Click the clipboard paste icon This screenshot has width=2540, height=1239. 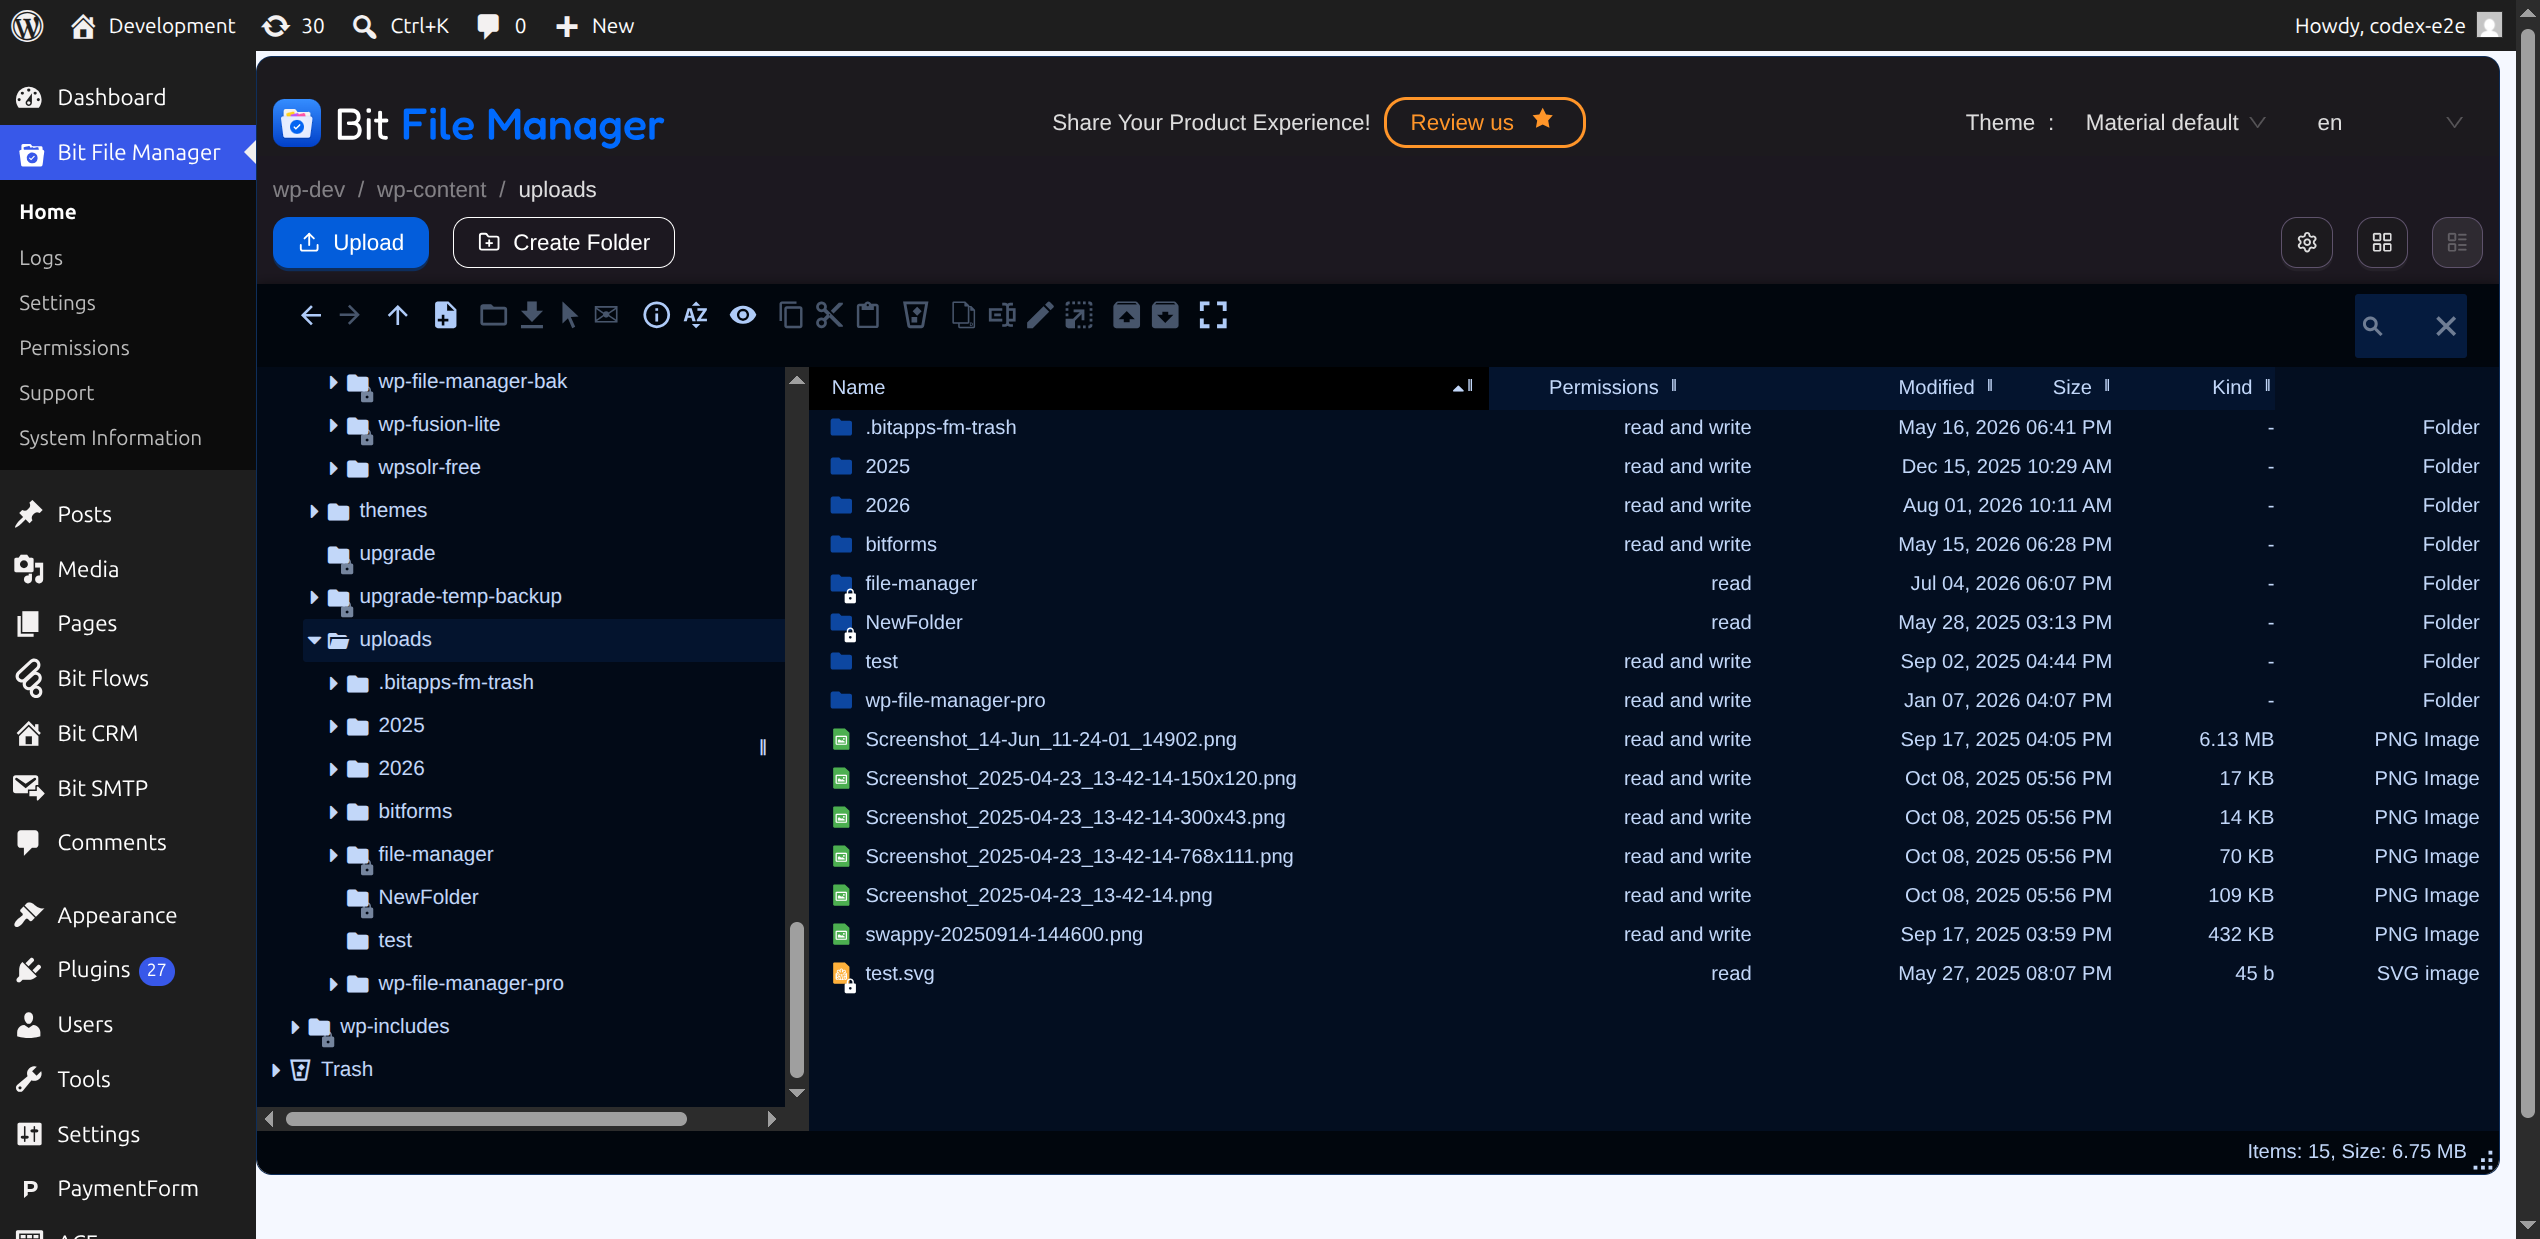pyautogui.click(x=868, y=316)
